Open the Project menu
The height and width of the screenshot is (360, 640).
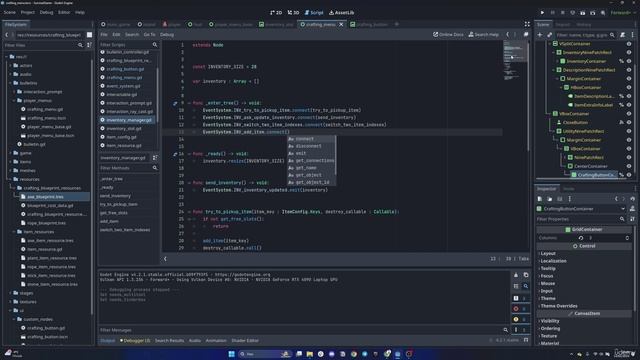coord(27,13)
